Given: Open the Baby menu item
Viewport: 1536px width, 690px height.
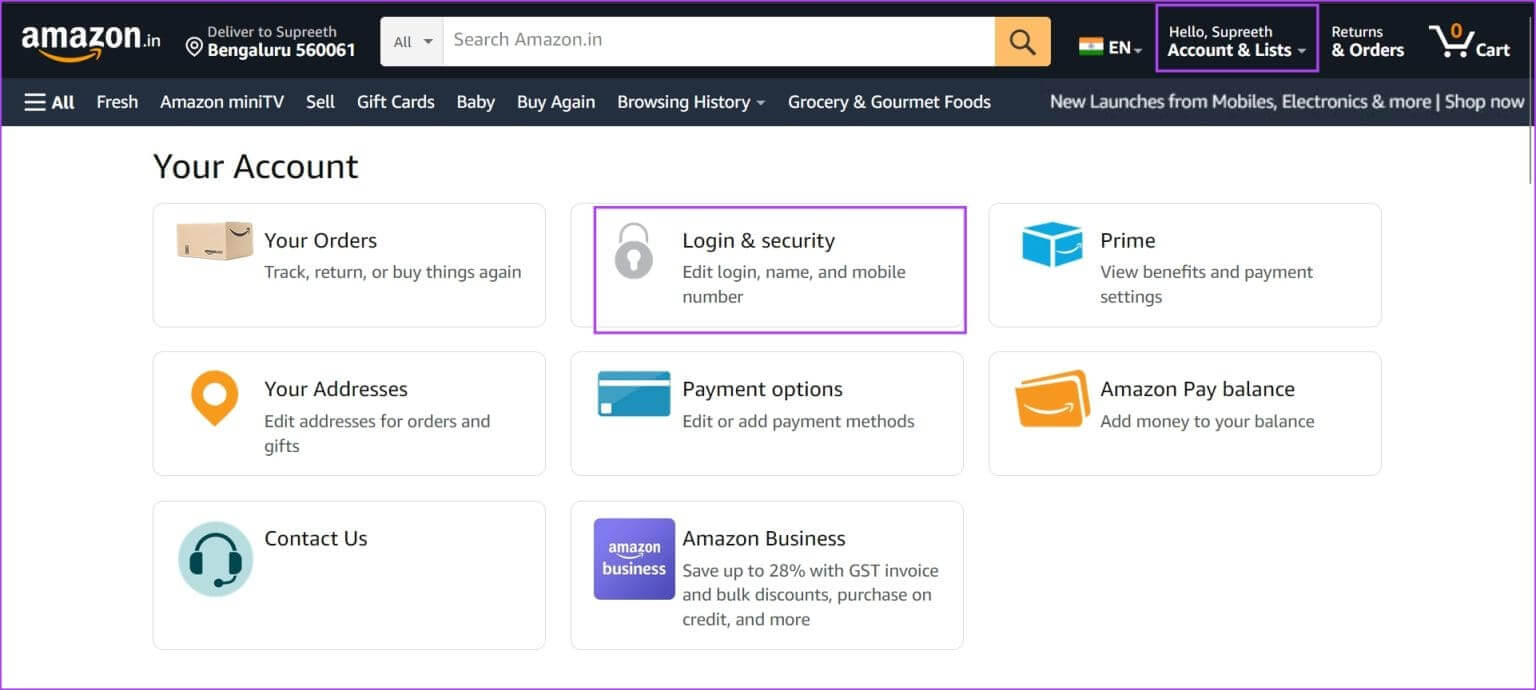Looking at the screenshot, I should (x=476, y=102).
